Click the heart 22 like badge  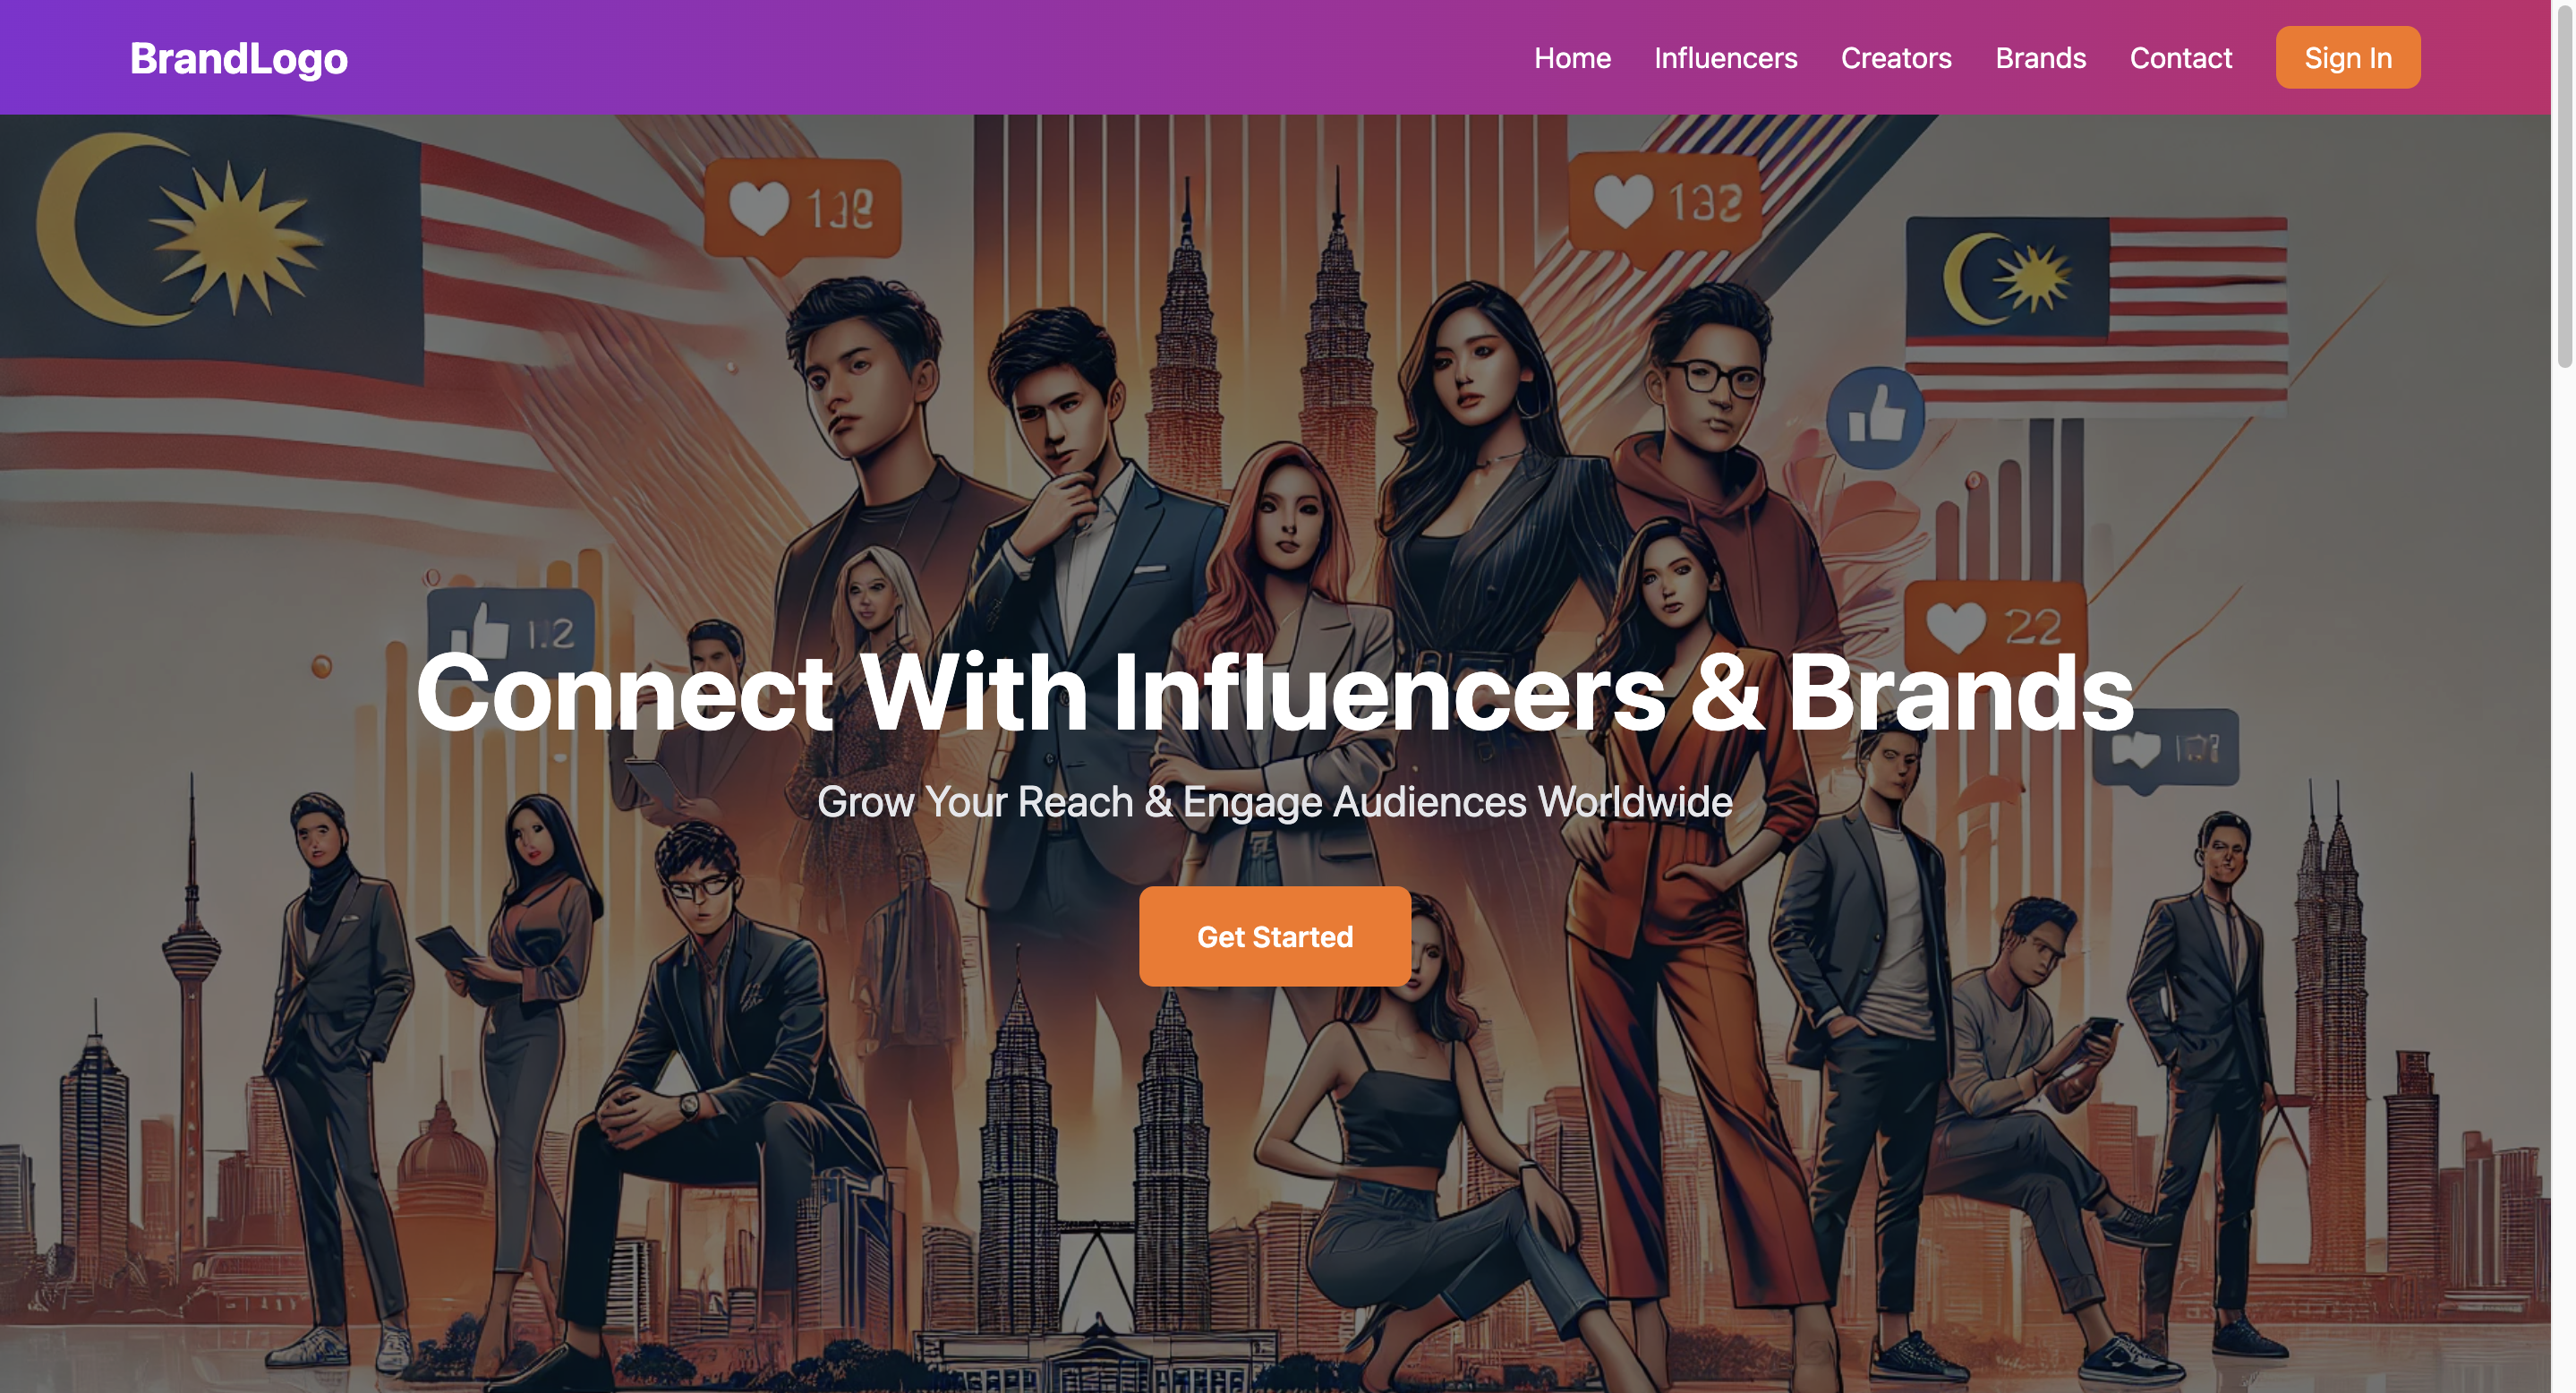click(x=1994, y=628)
